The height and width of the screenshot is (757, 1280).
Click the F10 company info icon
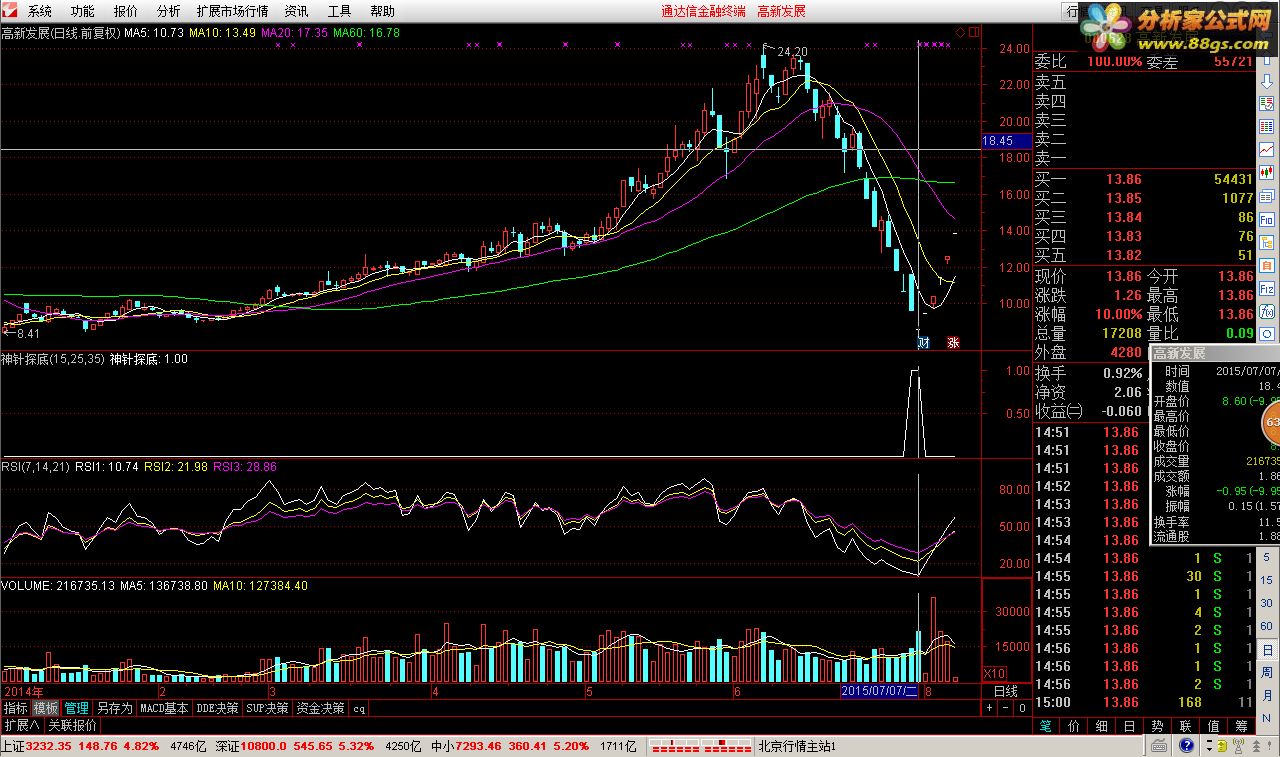coord(1267,219)
